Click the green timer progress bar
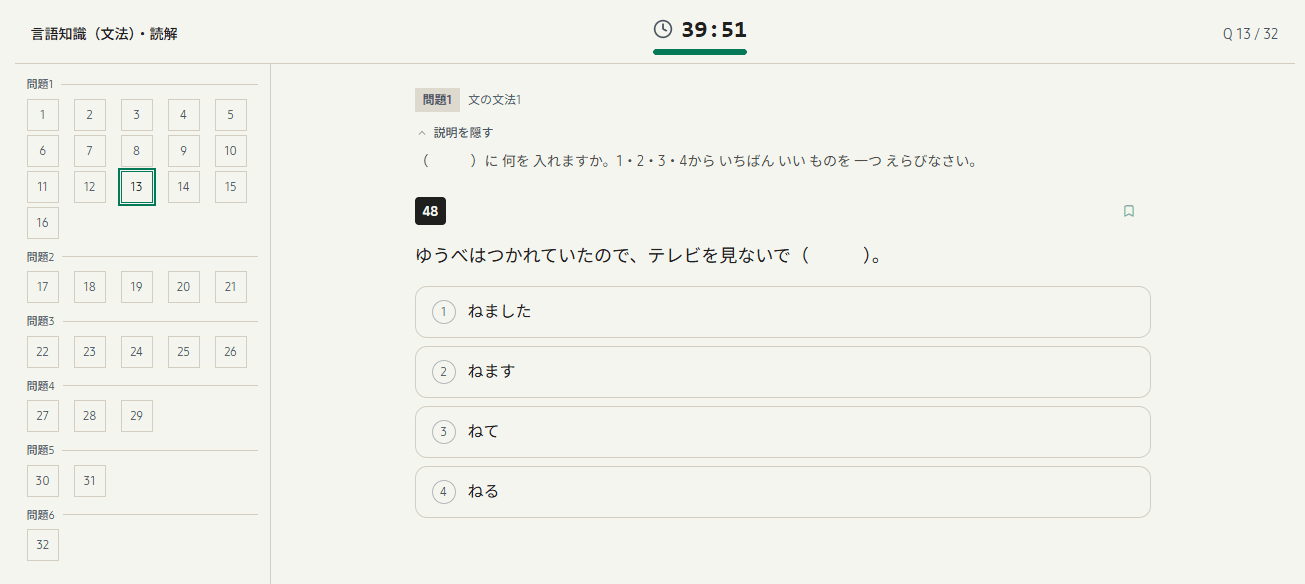The height and width of the screenshot is (584, 1305). (x=699, y=50)
